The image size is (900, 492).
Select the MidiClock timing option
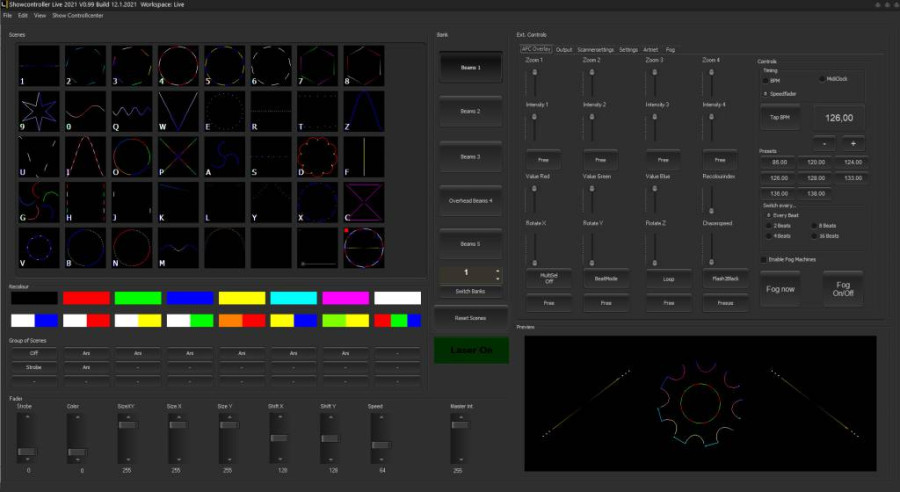click(823, 79)
